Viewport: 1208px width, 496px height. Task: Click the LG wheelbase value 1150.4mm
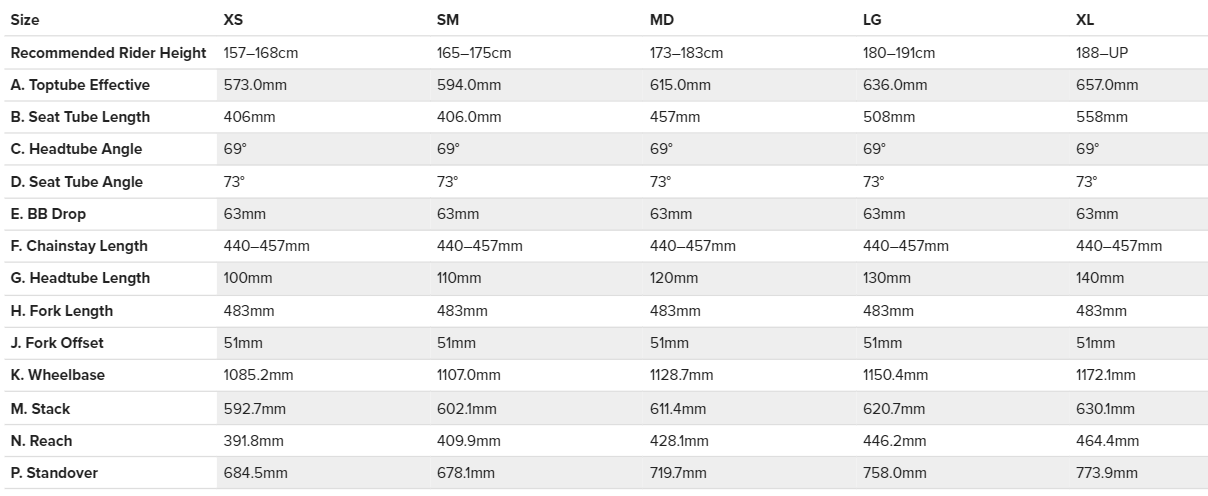pyautogui.click(x=895, y=375)
